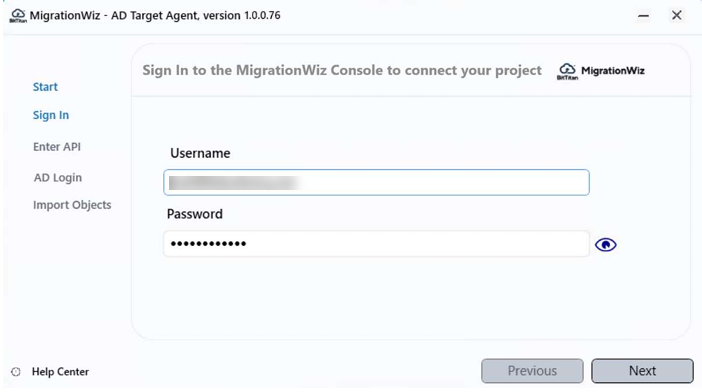Click the Password label
The height and width of the screenshot is (392, 702).
195,214
